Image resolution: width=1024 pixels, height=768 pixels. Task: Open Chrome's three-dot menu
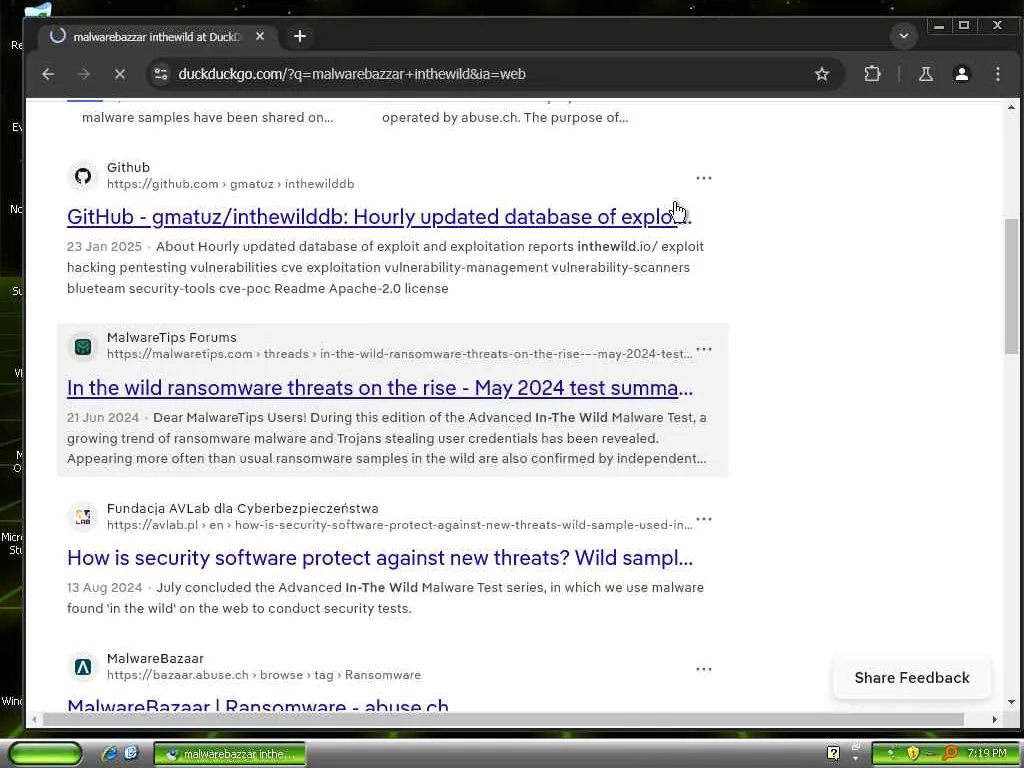[997, 74]
